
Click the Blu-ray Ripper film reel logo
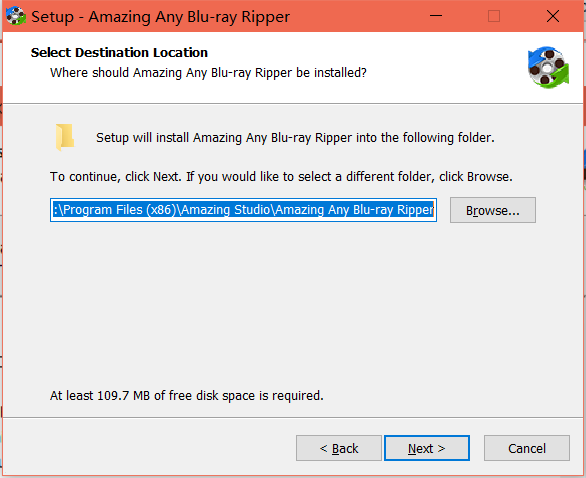pyautogui.click(x=548, y=67)
